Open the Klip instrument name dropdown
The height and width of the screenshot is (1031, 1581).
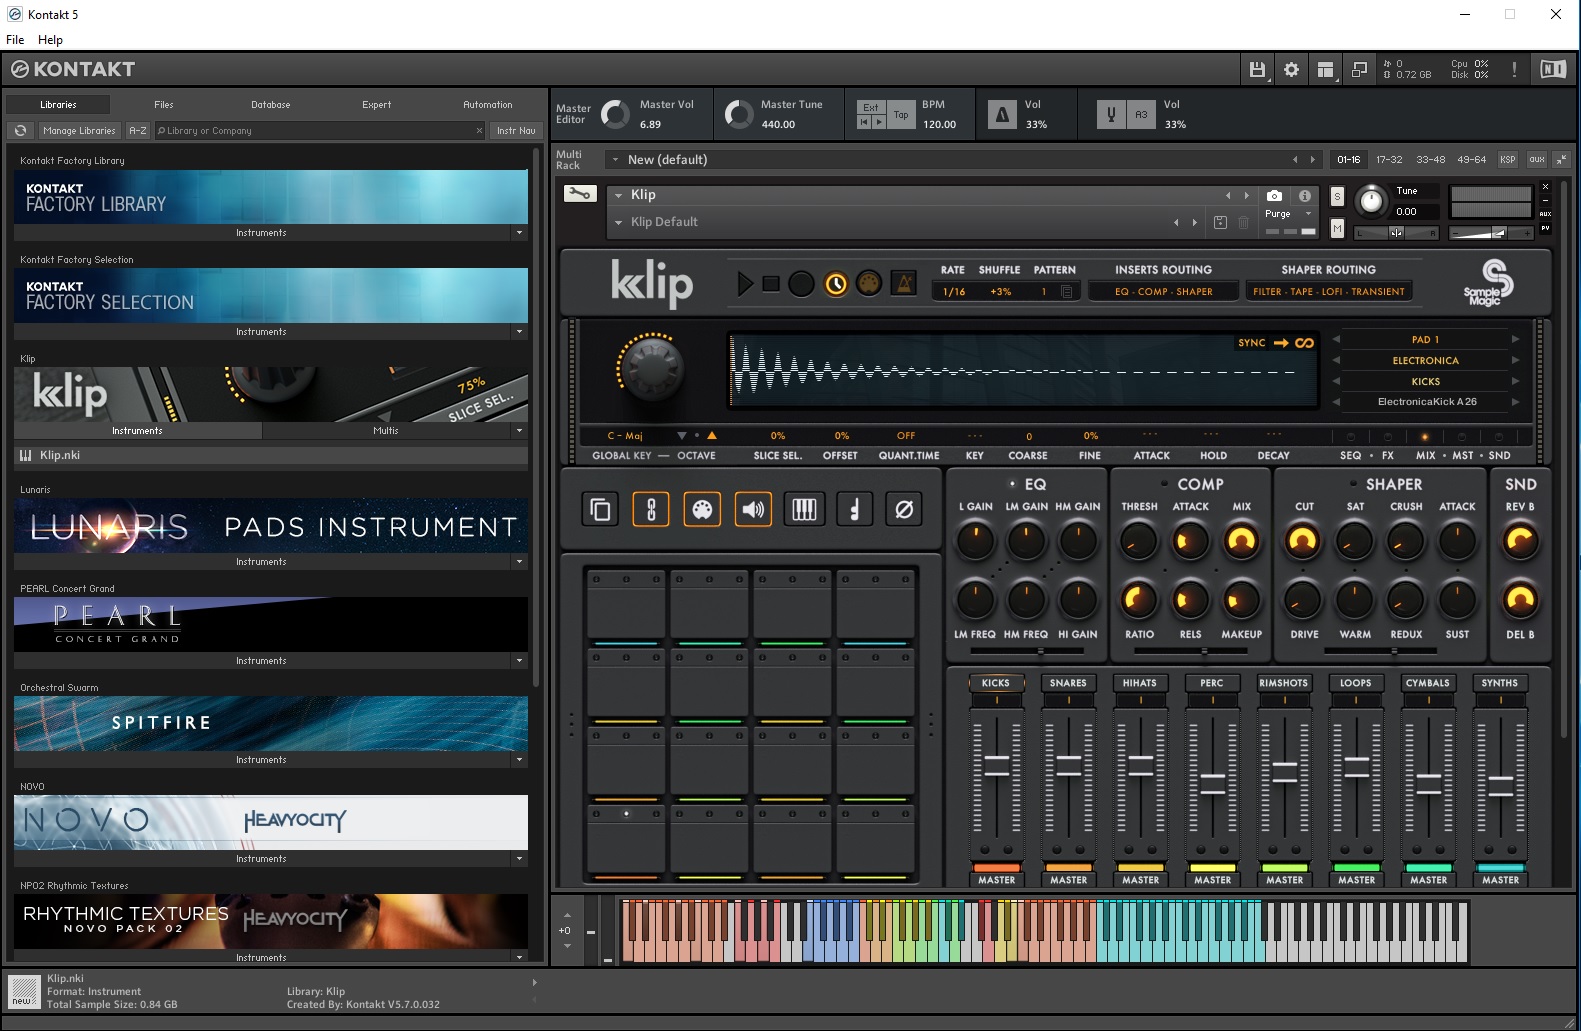tap(619, 195)
